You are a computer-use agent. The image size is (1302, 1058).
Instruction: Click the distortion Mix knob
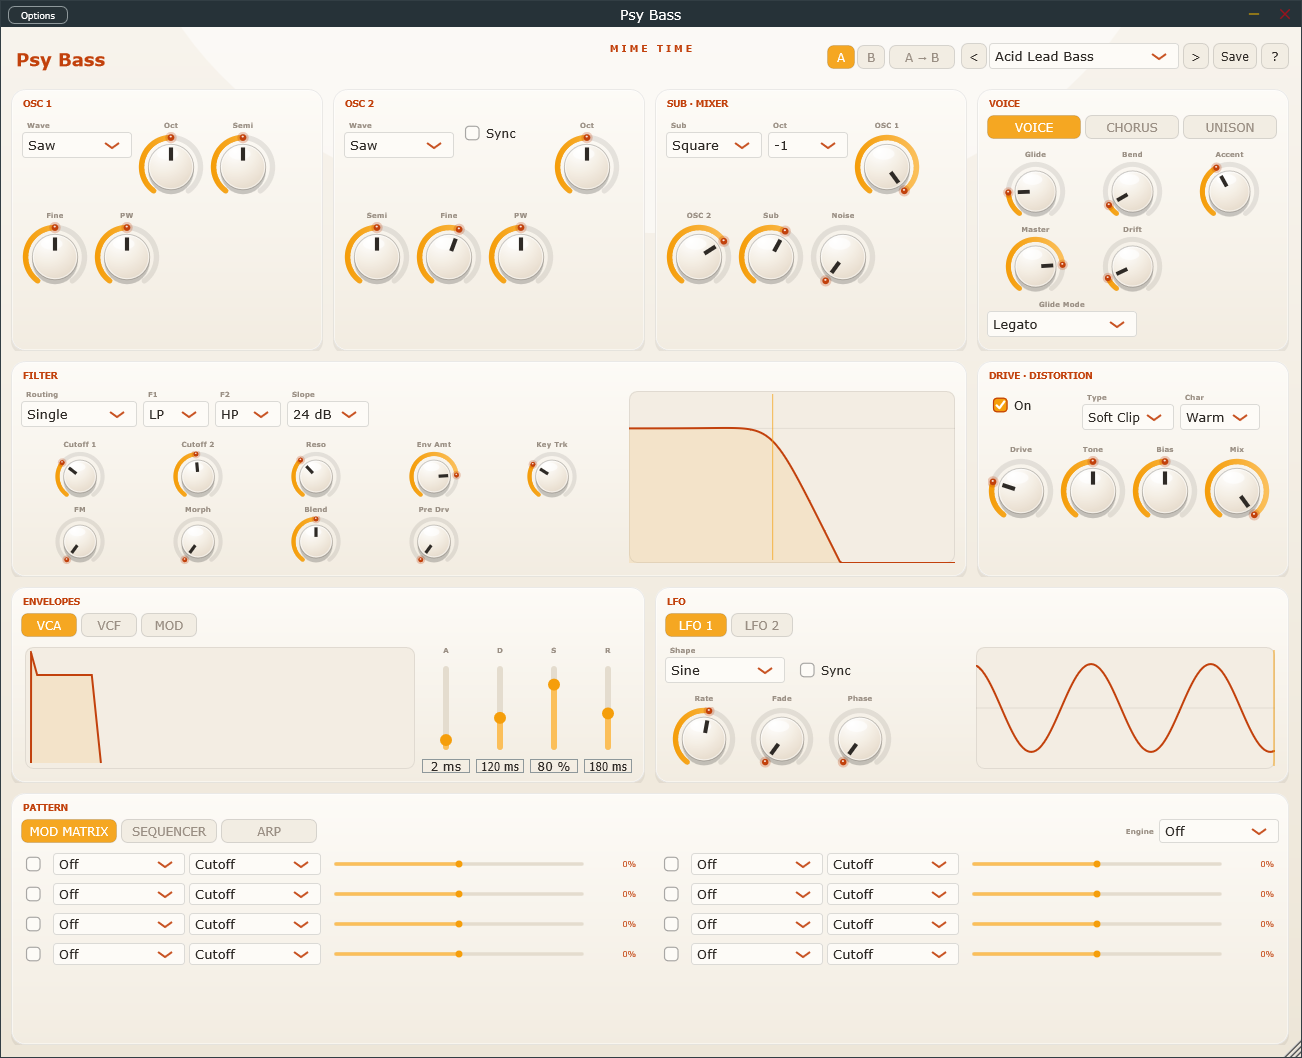coord(1237,490)
